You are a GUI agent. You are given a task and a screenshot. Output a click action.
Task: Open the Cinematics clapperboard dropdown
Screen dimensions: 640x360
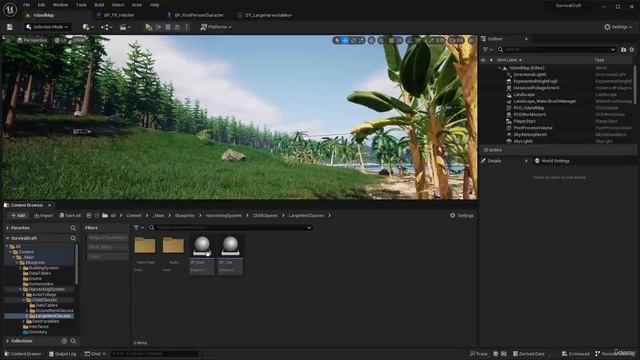point(124,27)
